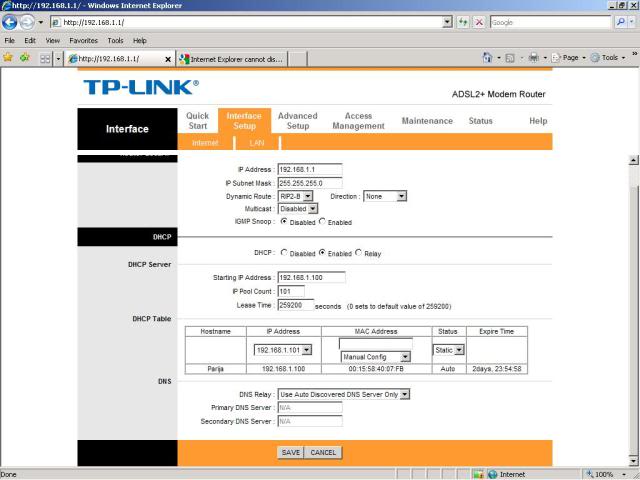Open the router Status section
The image size is (640, 480).
coord(480,121)
